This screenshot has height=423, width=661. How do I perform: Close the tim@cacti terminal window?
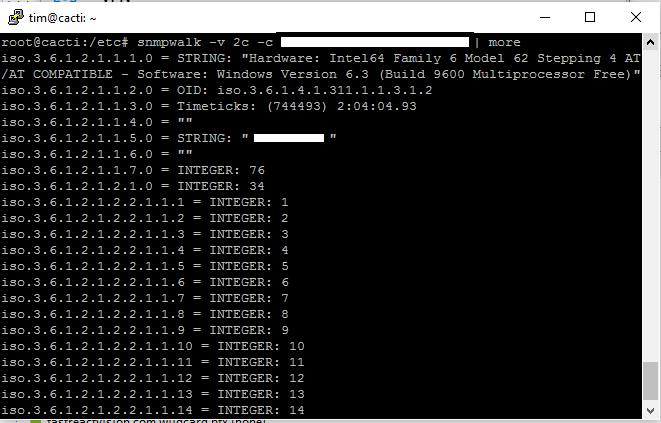tap(636, 17)
